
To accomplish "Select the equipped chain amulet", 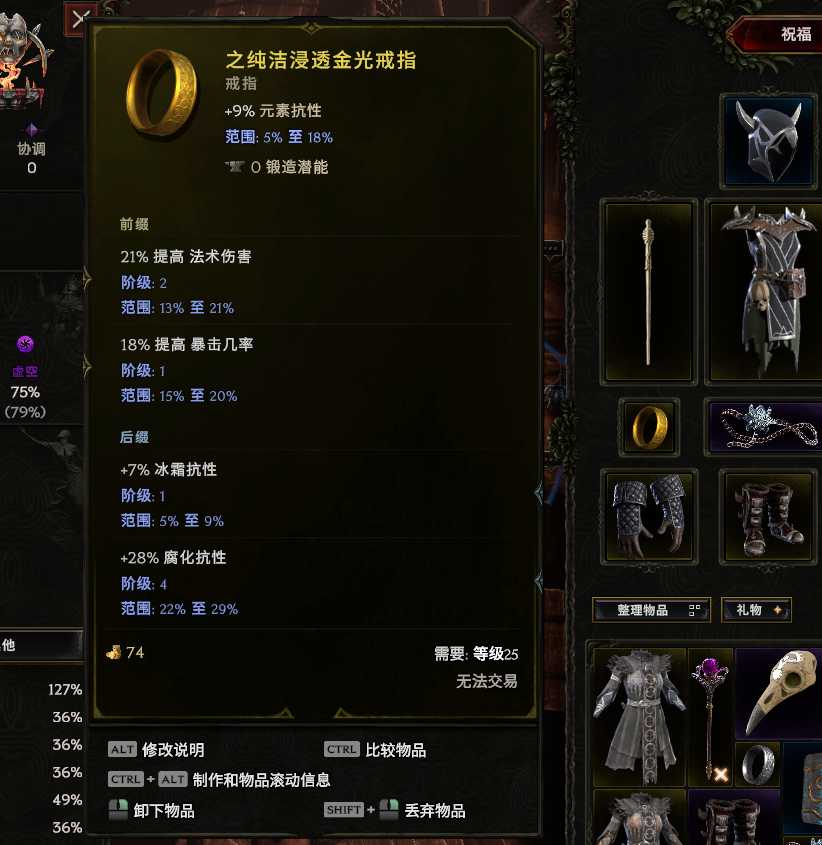I will [x=765, y=427].
